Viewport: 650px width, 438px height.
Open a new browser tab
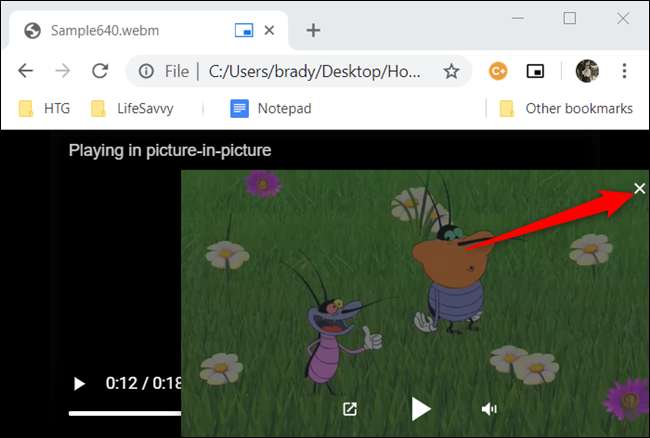coord(313,30)
